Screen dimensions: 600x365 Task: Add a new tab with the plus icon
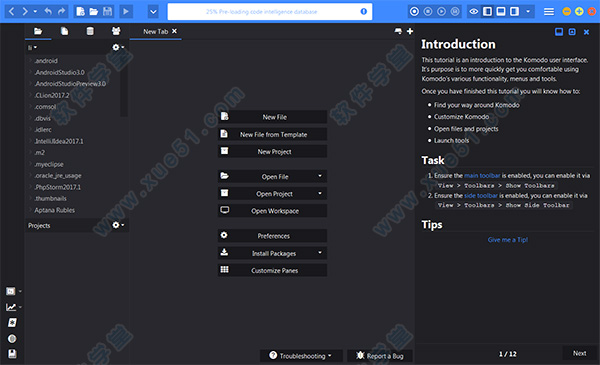[x=410, y=31]
